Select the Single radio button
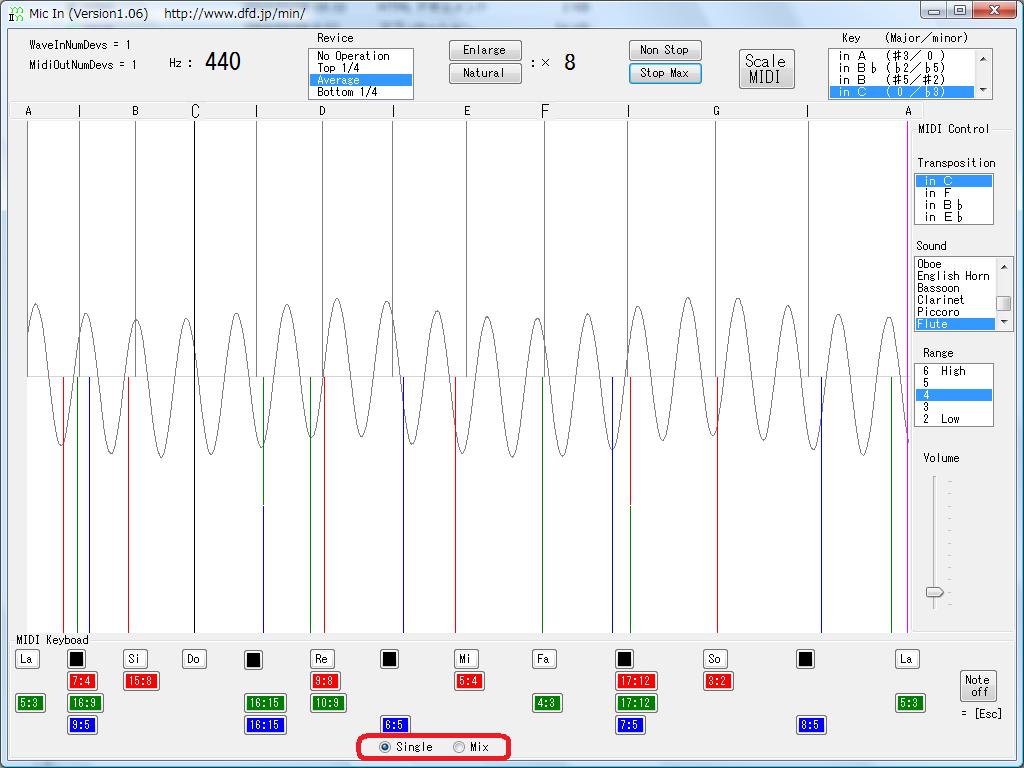The width and height of the screenshot is (1024, 768). 406,747
